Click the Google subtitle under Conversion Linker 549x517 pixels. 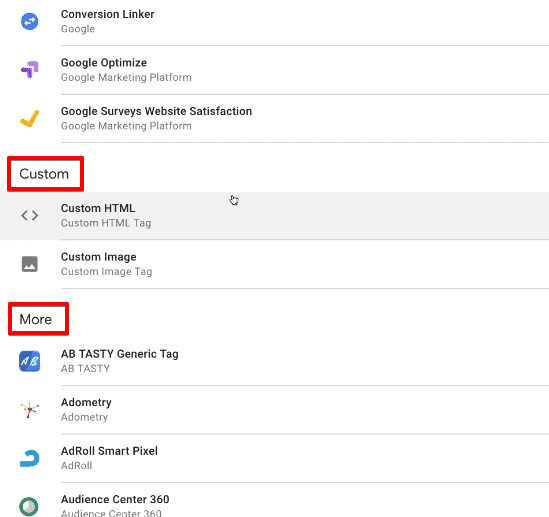tap(78, 29)
